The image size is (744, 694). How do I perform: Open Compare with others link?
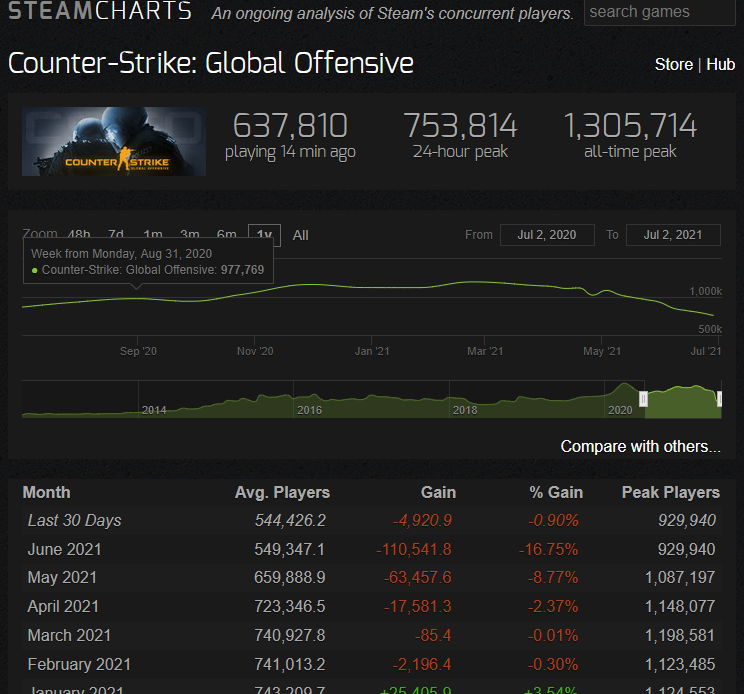point(640,446)
